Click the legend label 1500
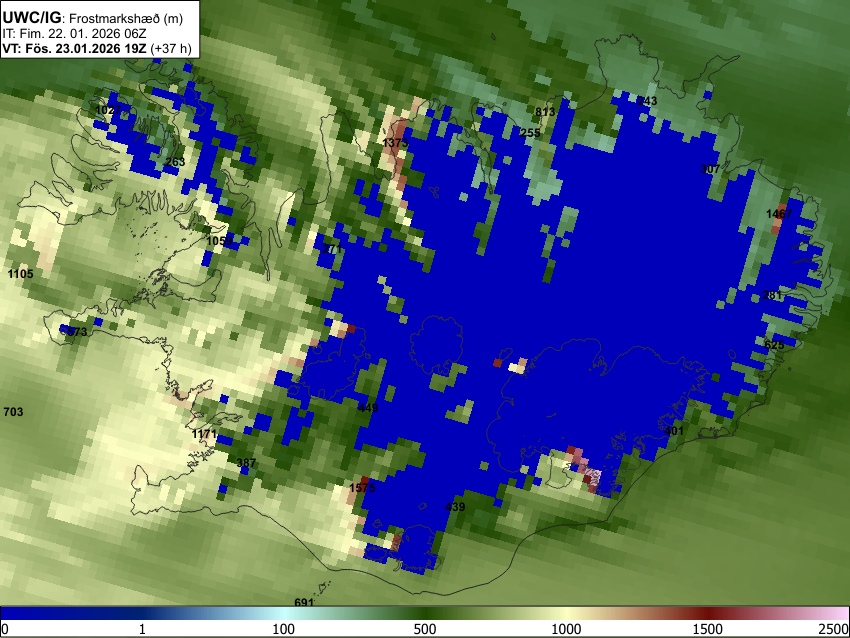The width and height of the screenshot is (850, 638). (x=707, y=629)
